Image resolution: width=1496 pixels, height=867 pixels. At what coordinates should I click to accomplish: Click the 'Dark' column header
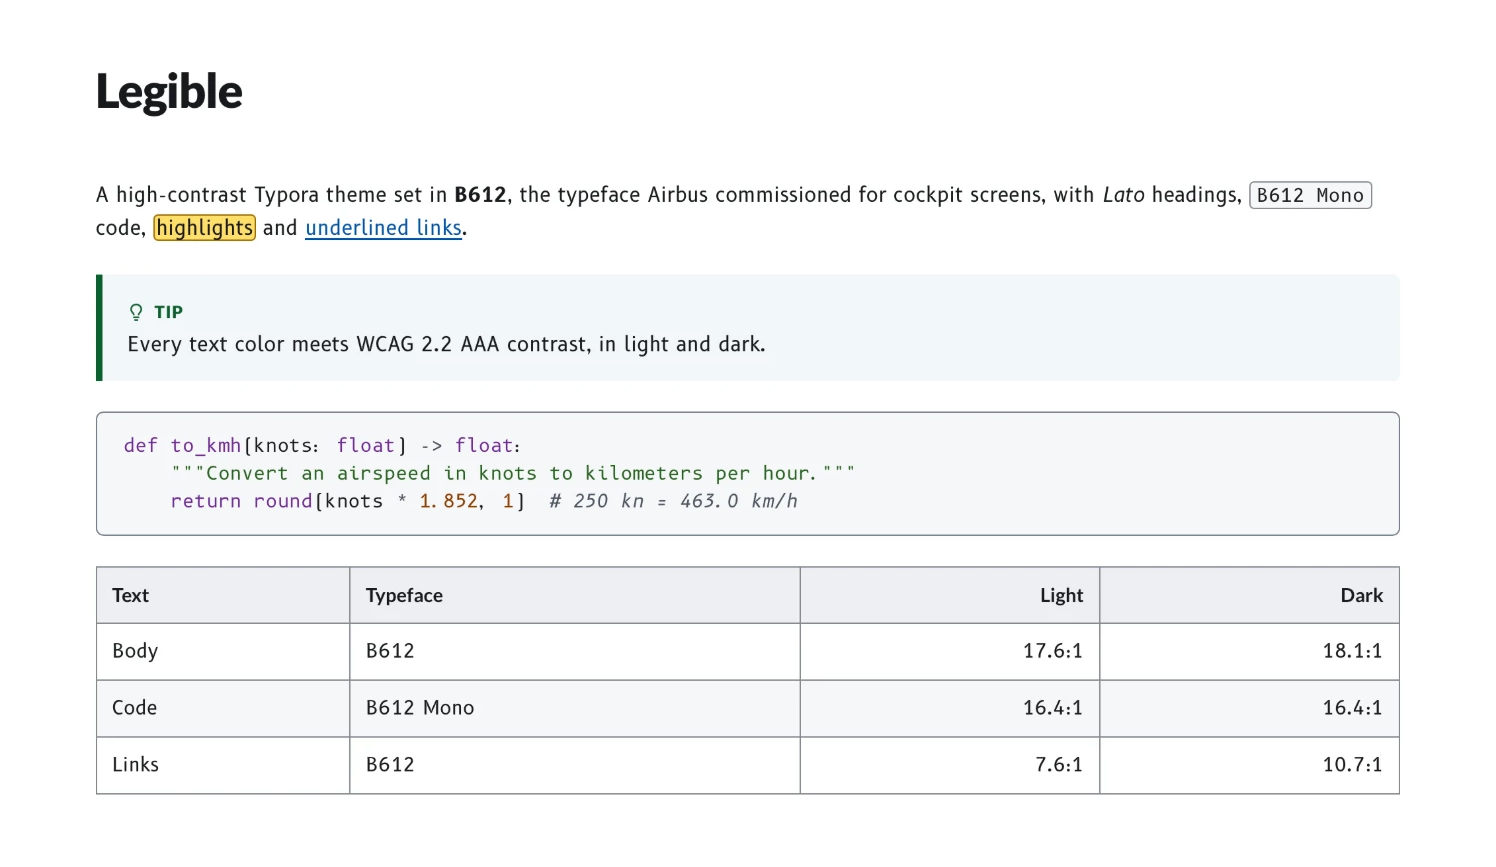coord(1249,596)
